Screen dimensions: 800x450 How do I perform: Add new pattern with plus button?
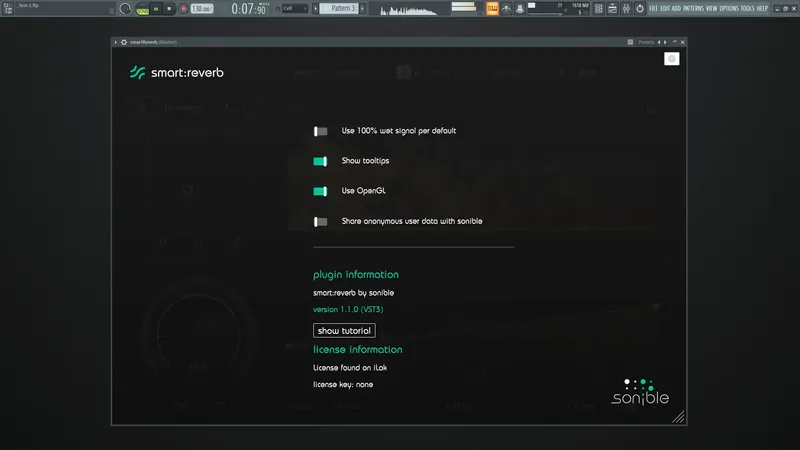pyautogui.click(x=362, y=9)
